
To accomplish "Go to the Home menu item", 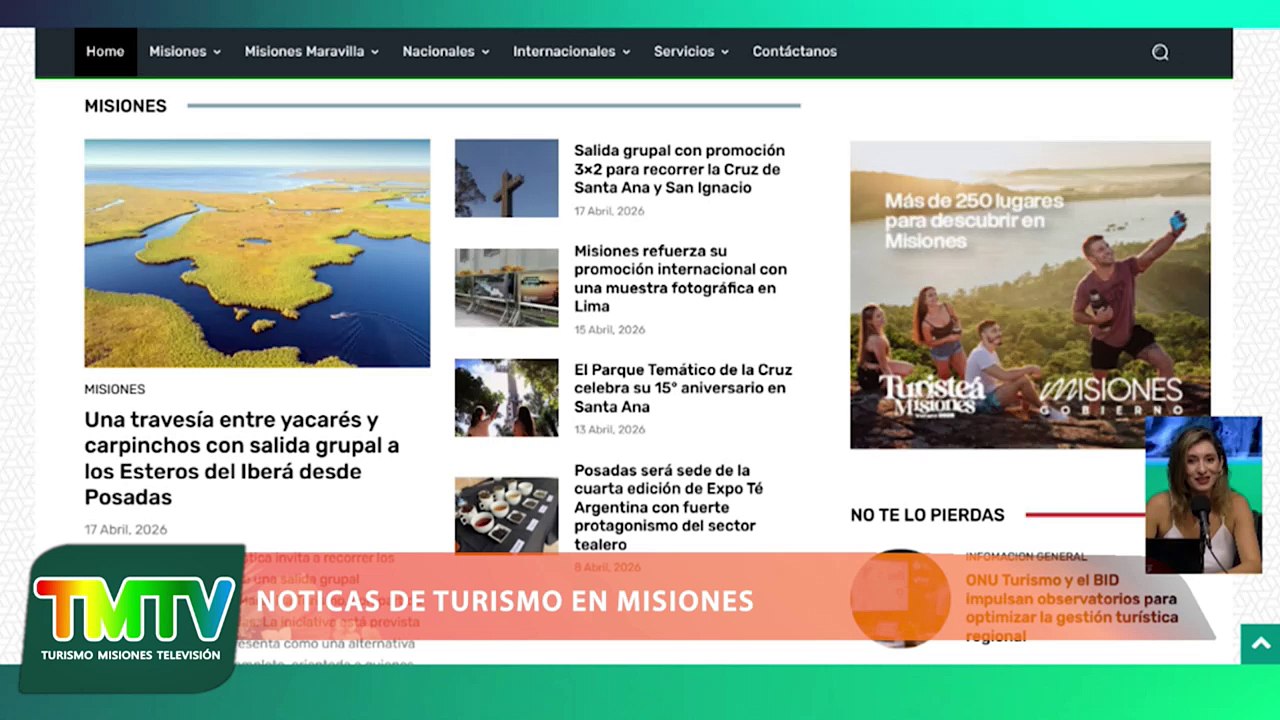I will click(x=105, y=52).
